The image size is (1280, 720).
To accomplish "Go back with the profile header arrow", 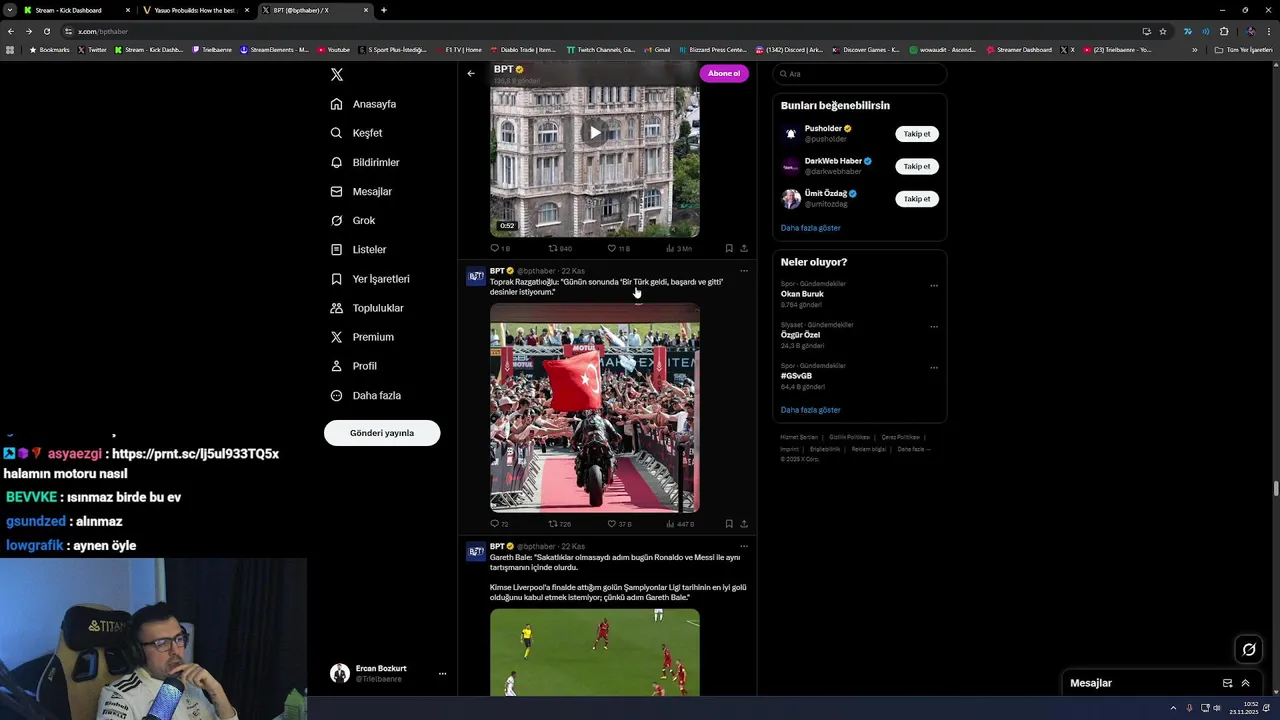I will 471,73.
